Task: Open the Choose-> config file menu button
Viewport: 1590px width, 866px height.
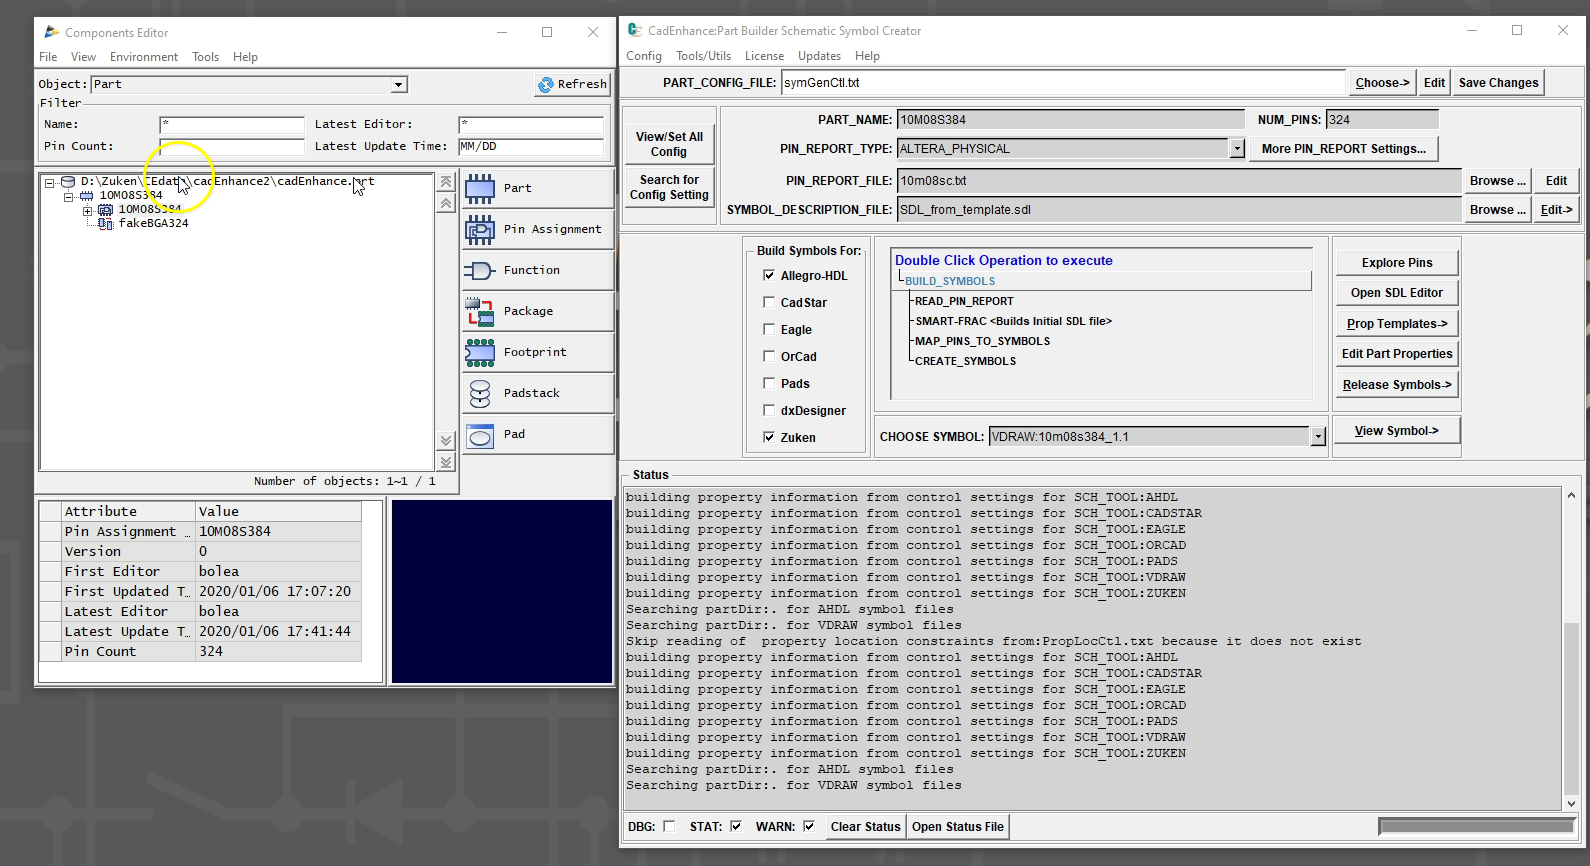Action: 1382,83
